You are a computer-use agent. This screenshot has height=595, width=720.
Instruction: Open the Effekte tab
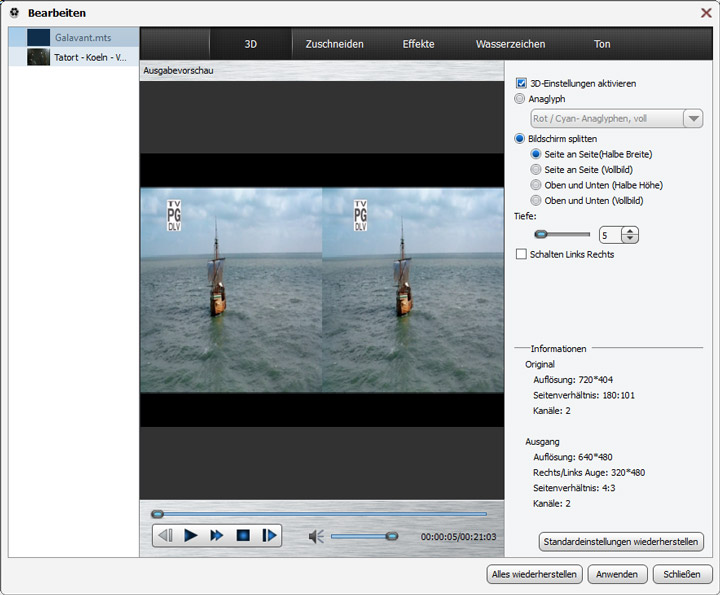[418, 44]
